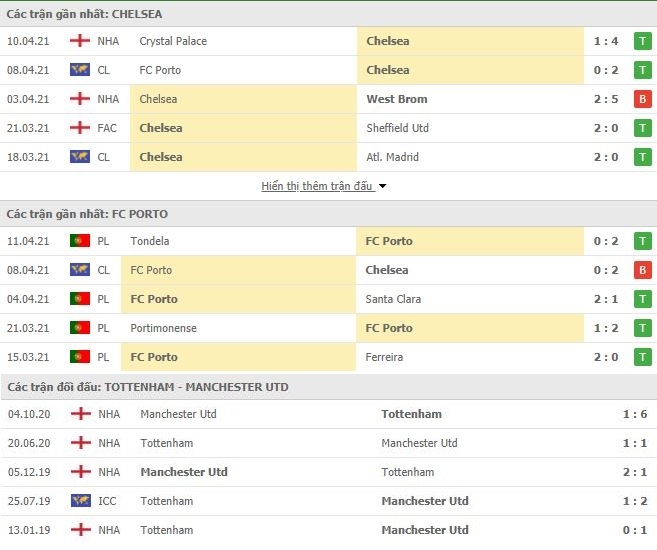Click the 1 : 6 Tottenham score

click(635, 414)
